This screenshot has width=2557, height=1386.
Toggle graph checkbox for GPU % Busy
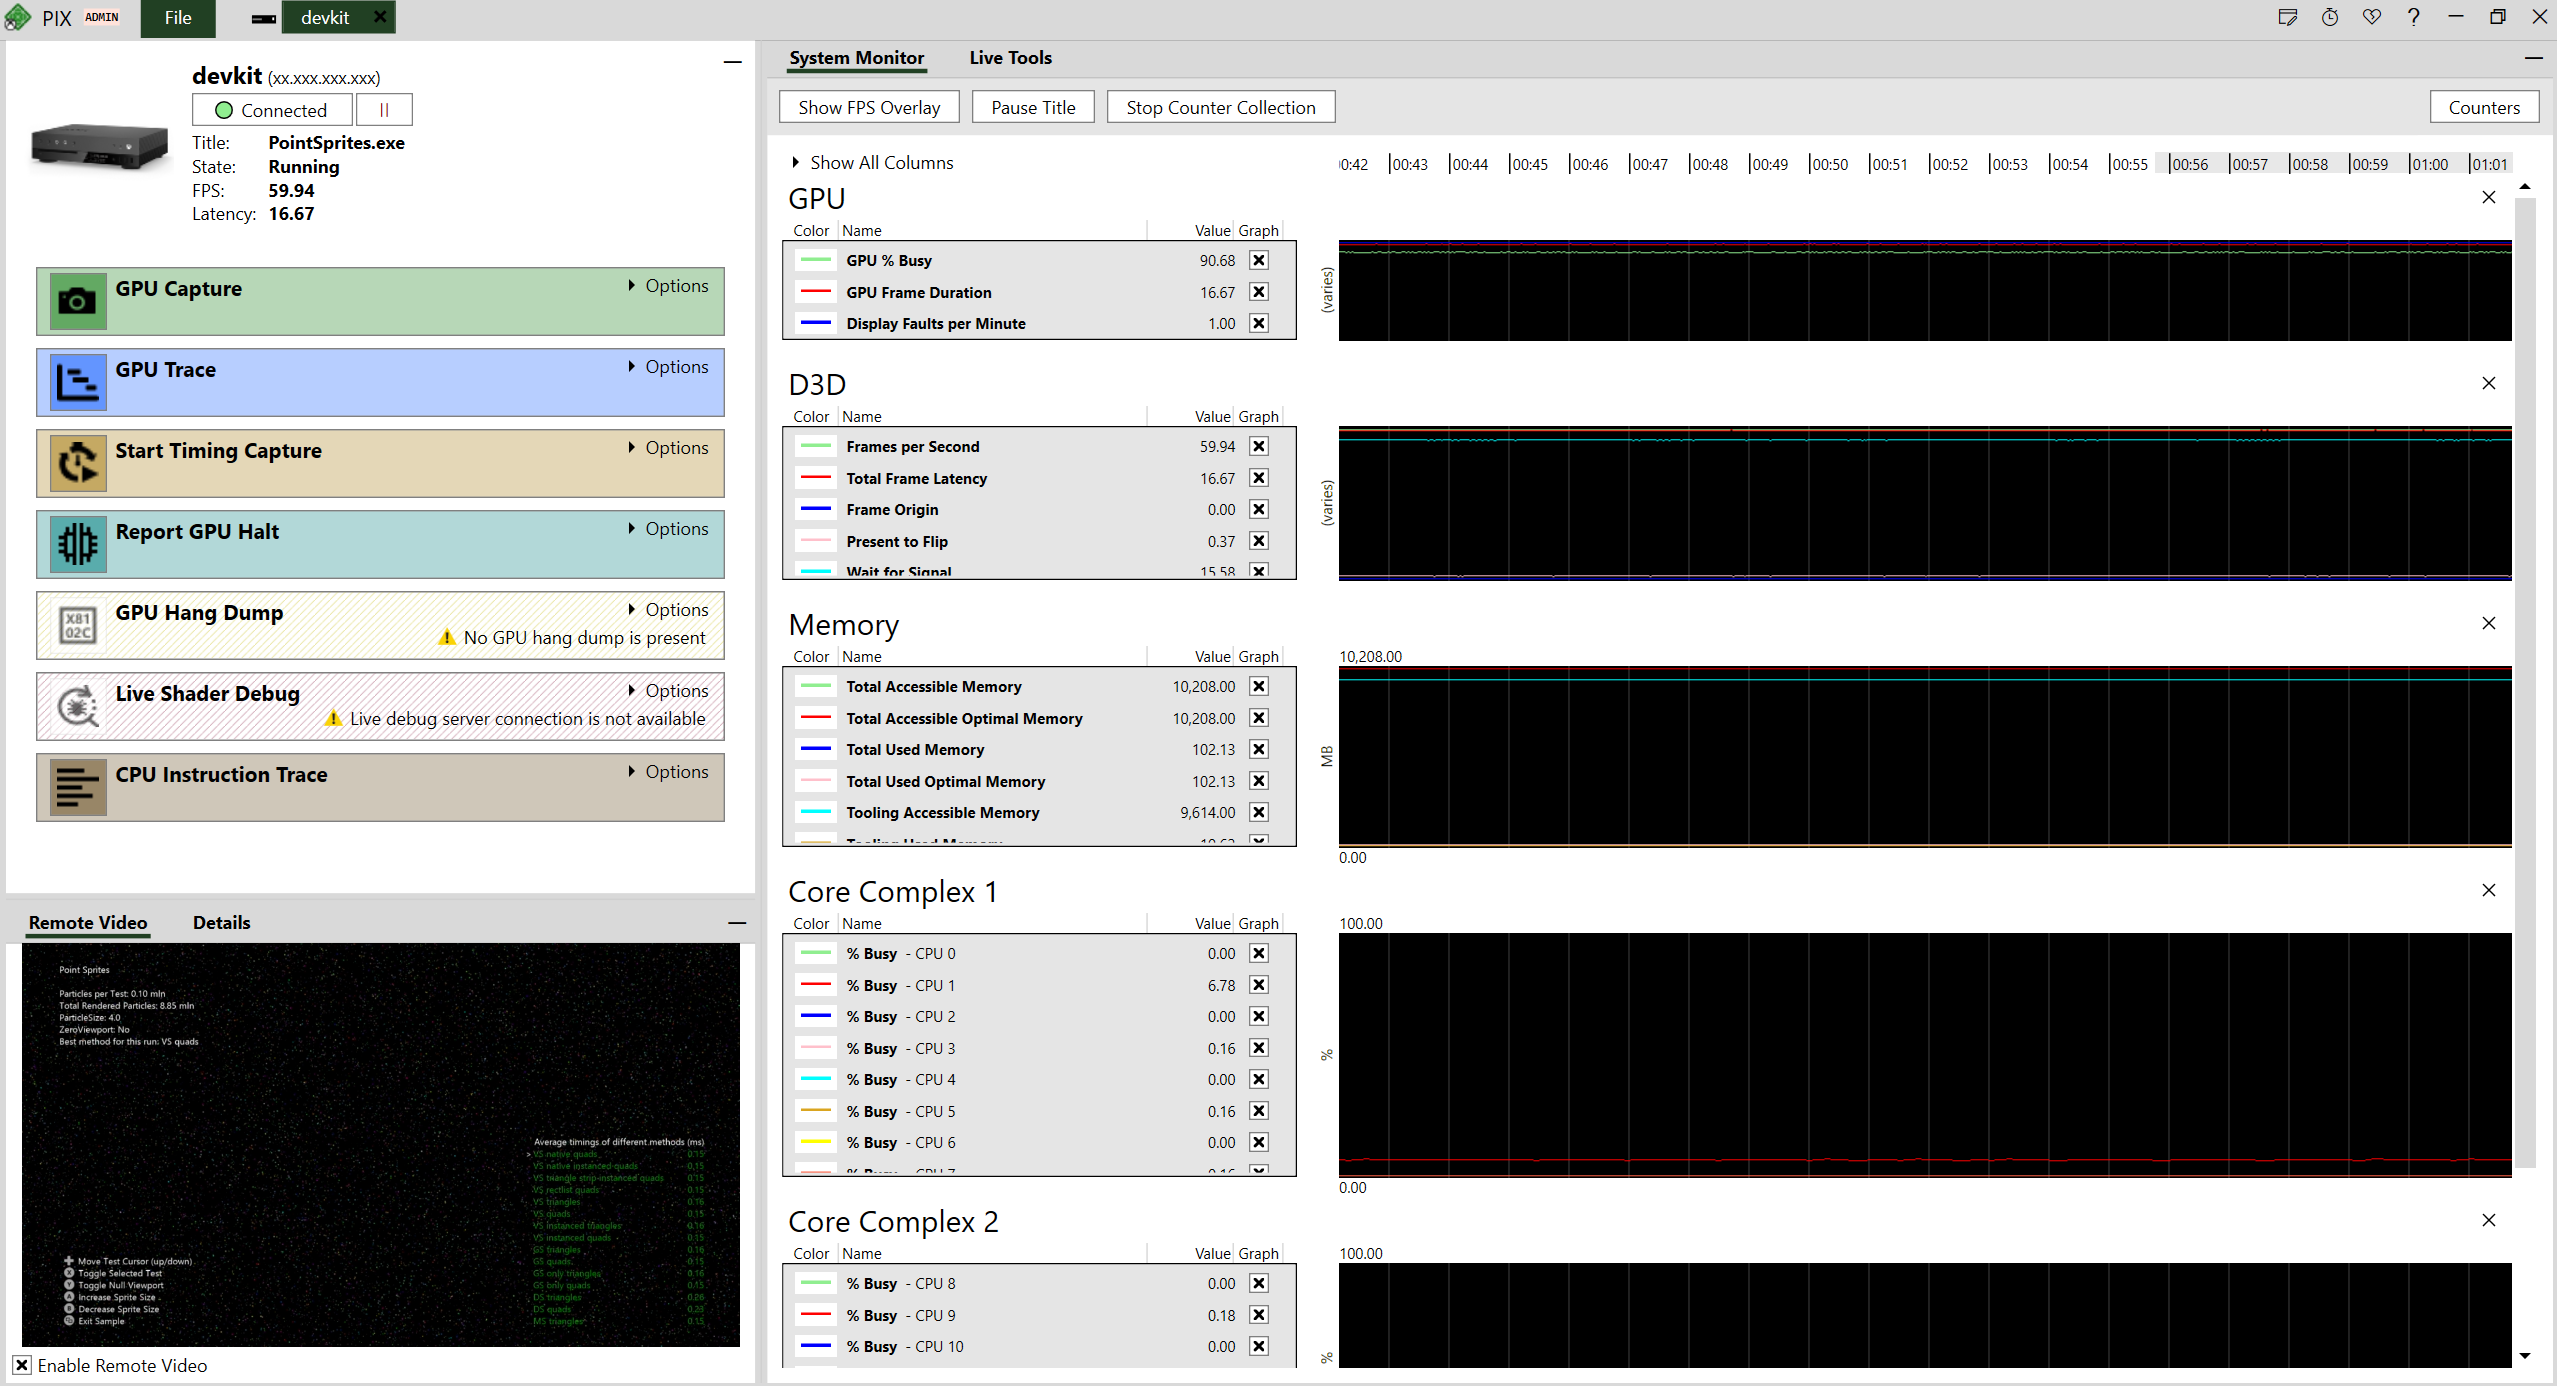[1259, 260]
